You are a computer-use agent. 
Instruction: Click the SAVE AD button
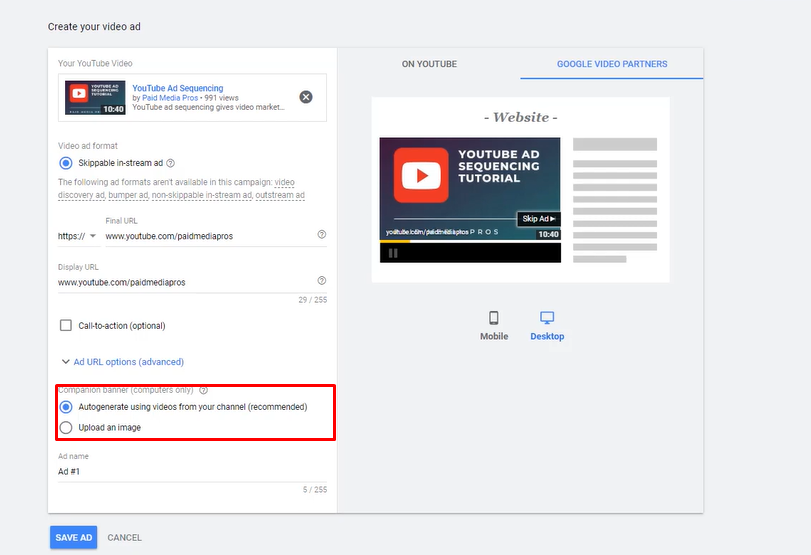point(73,537)
